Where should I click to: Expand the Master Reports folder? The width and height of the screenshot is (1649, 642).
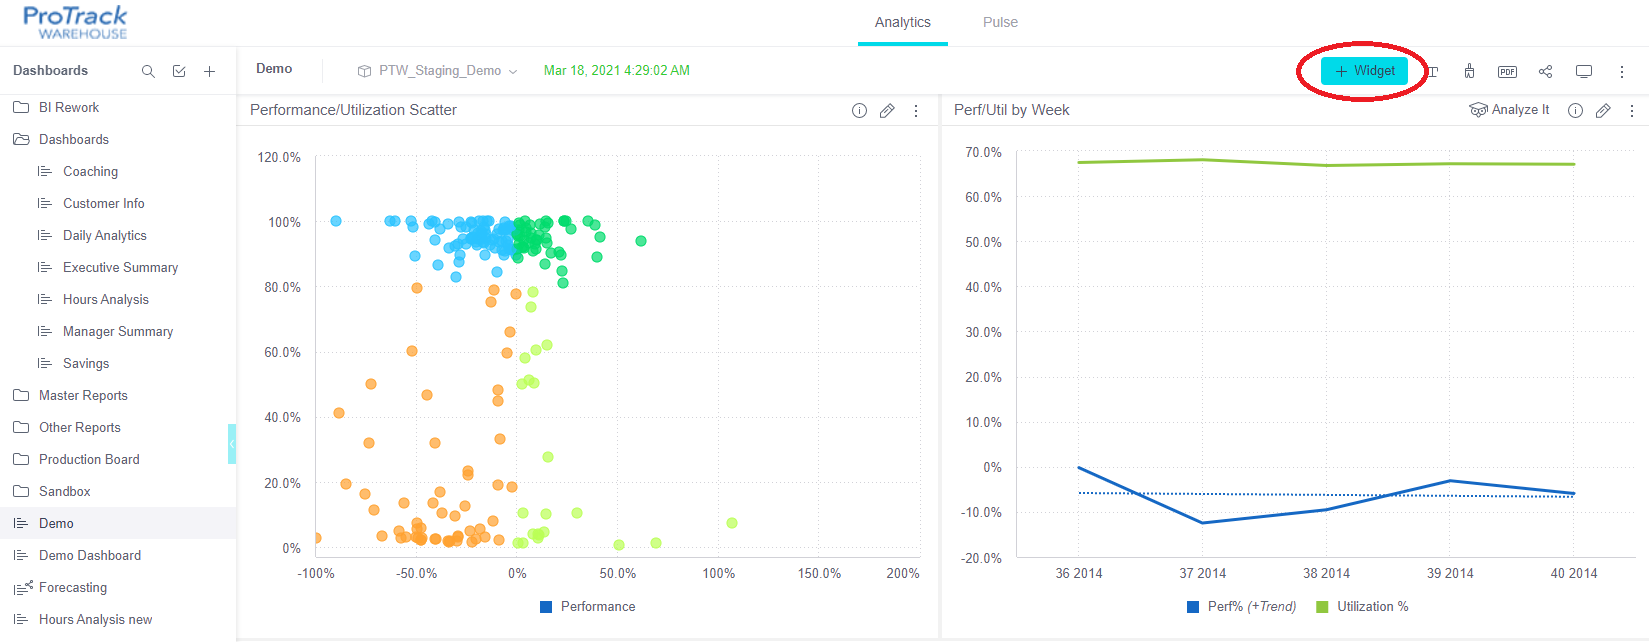82,395
